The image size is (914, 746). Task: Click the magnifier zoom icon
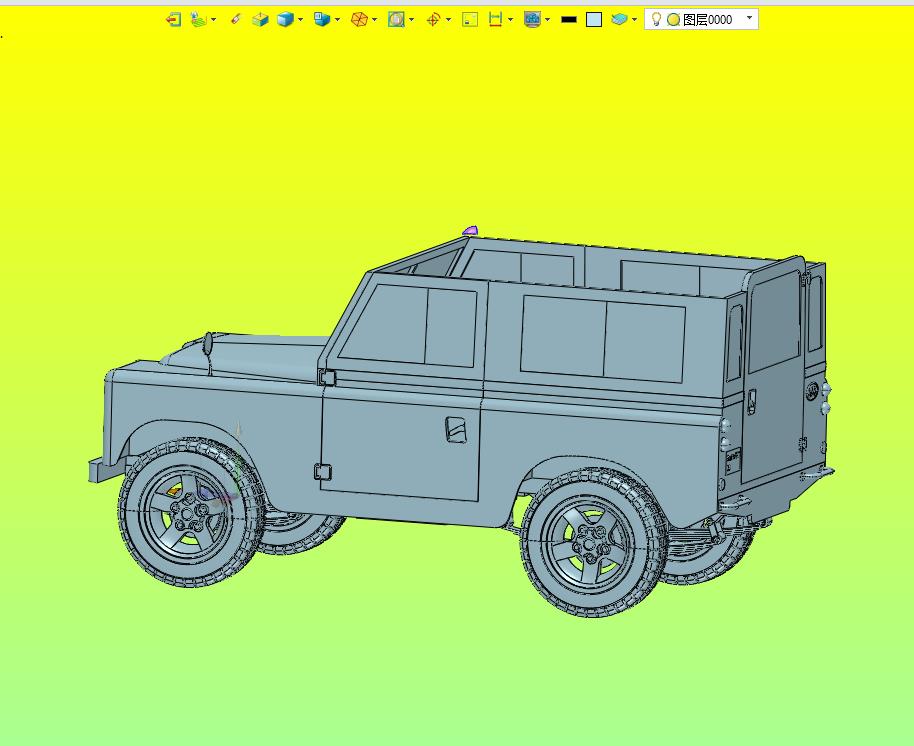[x=396, y=20]
